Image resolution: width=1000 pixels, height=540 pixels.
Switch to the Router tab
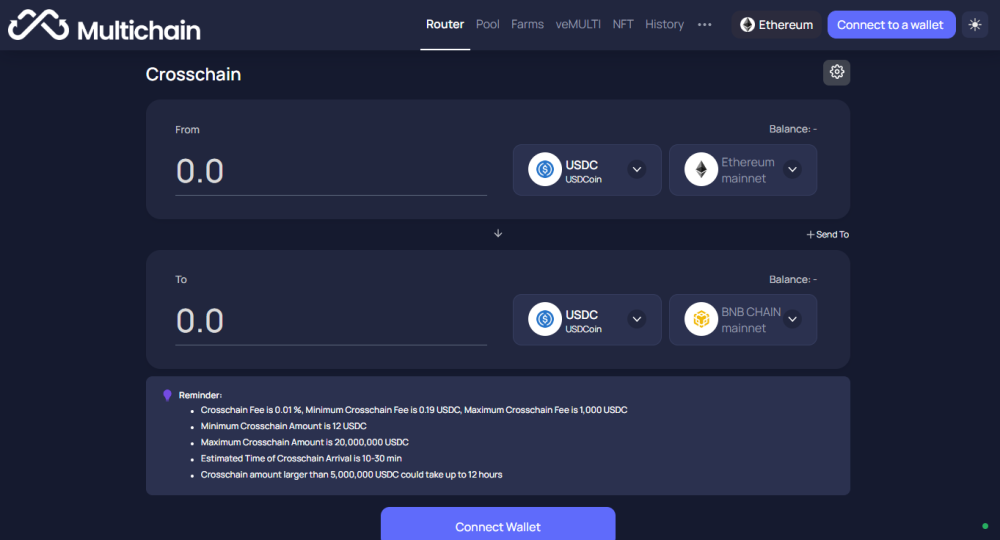coord(445,24)
